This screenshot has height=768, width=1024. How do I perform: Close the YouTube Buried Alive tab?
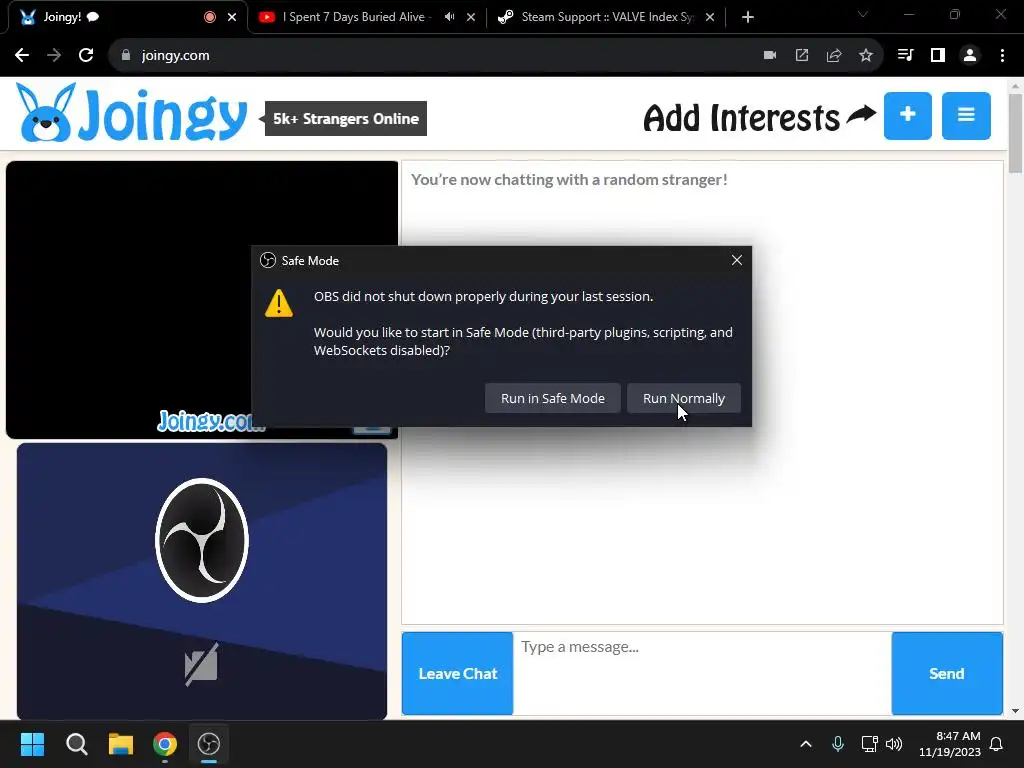click(471, 17)
